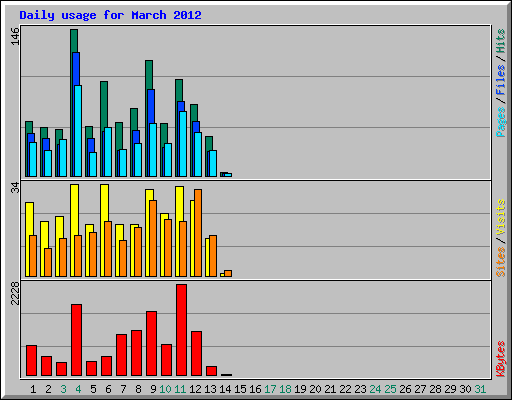512x400 pixels.
Task: Click the "Sites" legend label
Action: 500,262
